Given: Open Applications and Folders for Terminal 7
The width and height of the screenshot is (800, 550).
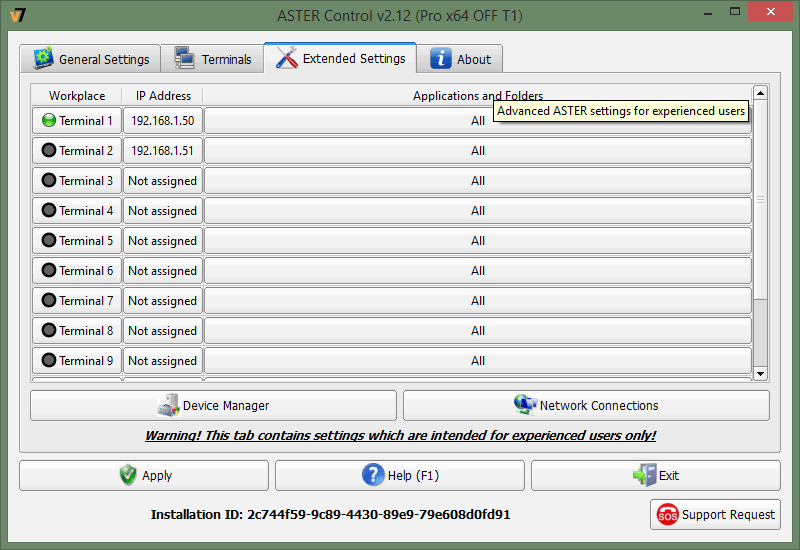Looking at the screenshot, I should coord(478,301).
